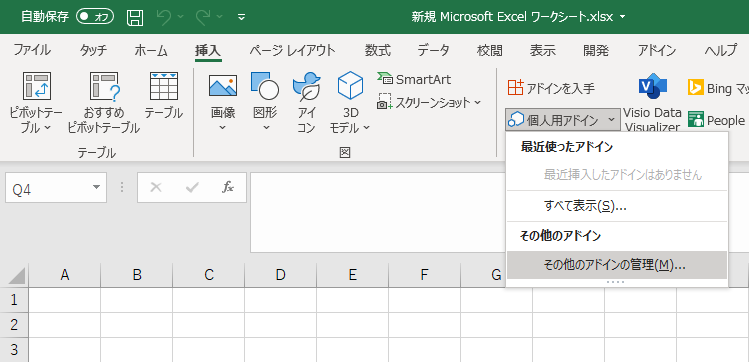Select column B header
Image resolution: width=749 pixels, height=362 pixels.
pos(137,275)
